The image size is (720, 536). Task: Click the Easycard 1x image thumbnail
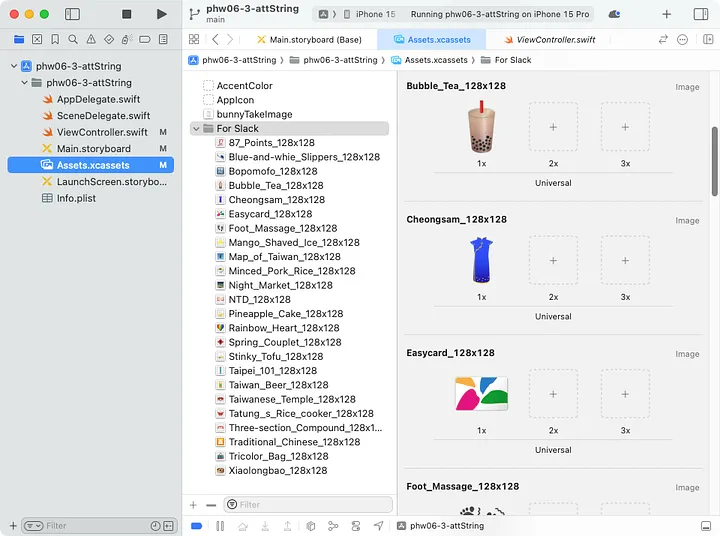tap(481, 394)
